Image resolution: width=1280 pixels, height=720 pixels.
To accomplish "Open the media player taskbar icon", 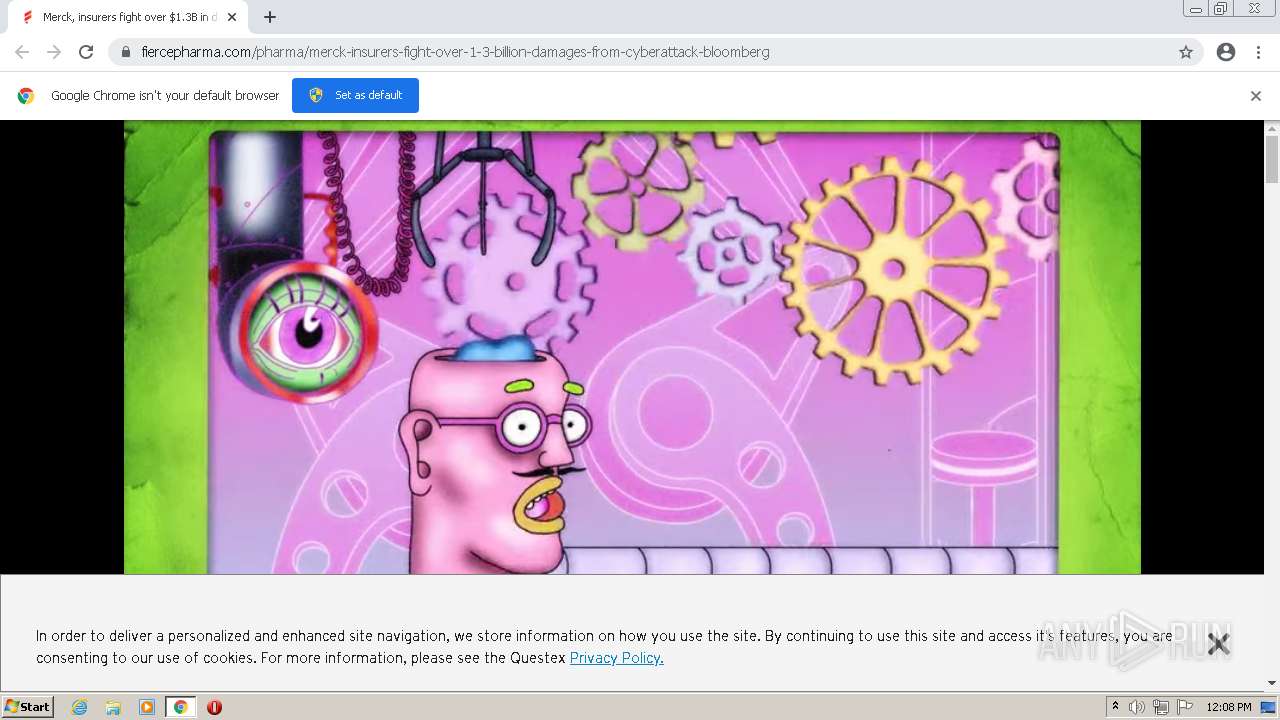I will (x=147, y=707).
